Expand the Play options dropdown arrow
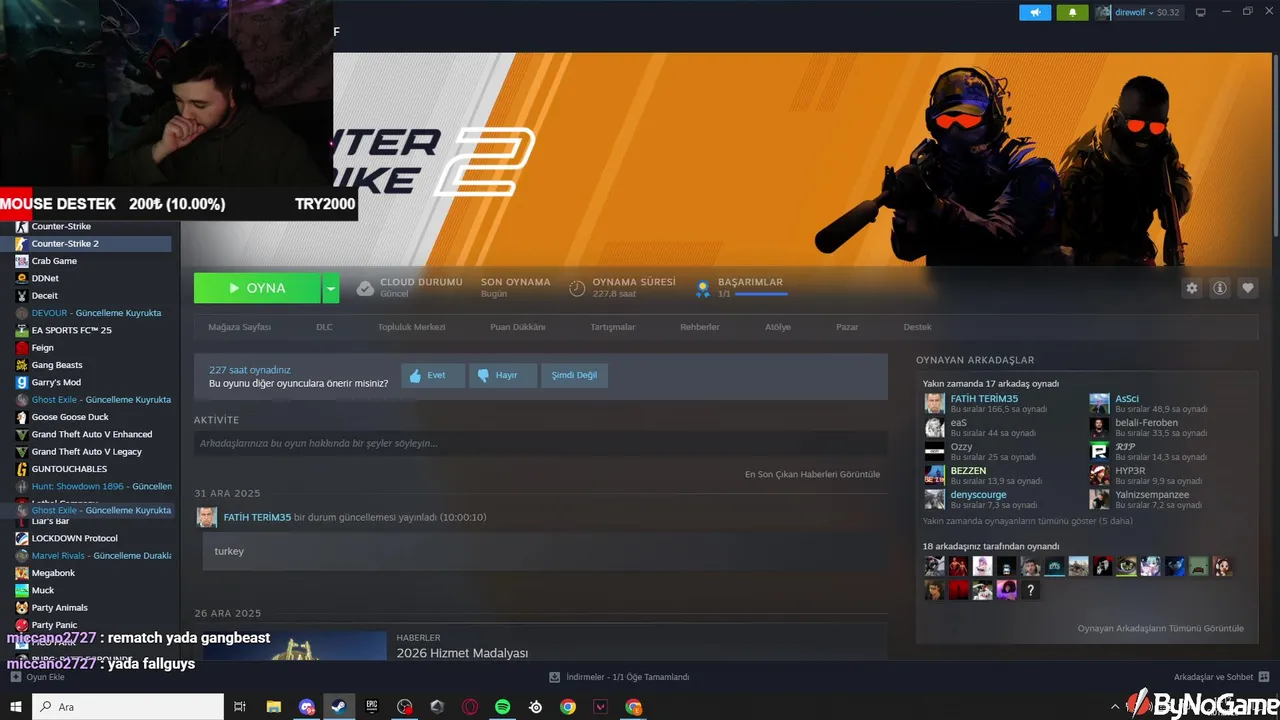The width and height of the screenshot is (1280, 720). coord(331,288)
